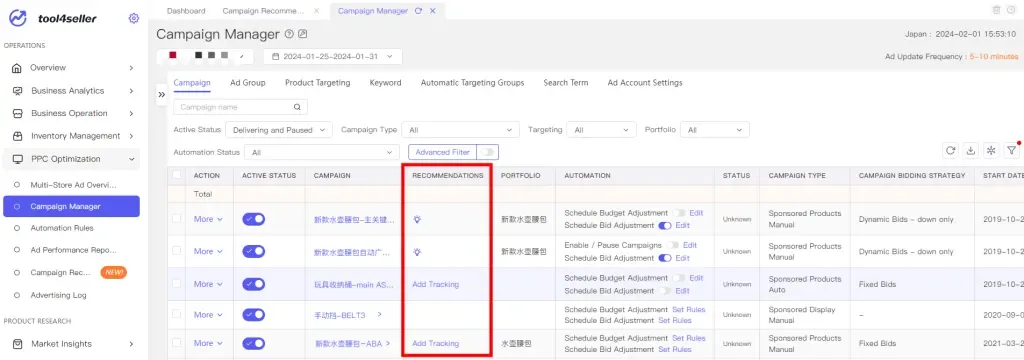Click Set Rules for Sponsored Display Budget Adjustment
Viewport: 1024px width, 360px height.
[x=688, y=310]
